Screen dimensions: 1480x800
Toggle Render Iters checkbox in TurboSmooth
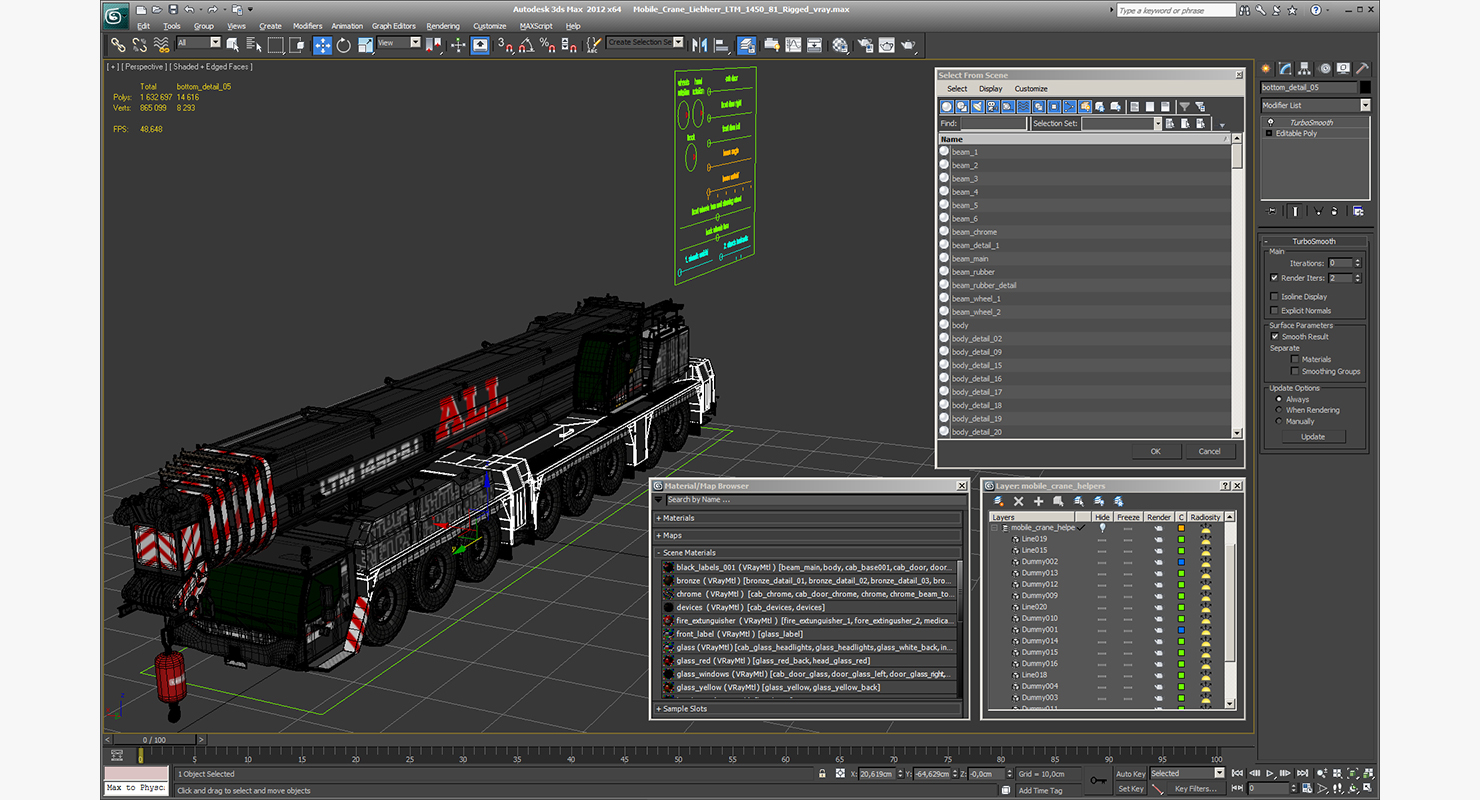pos(1274,278)
